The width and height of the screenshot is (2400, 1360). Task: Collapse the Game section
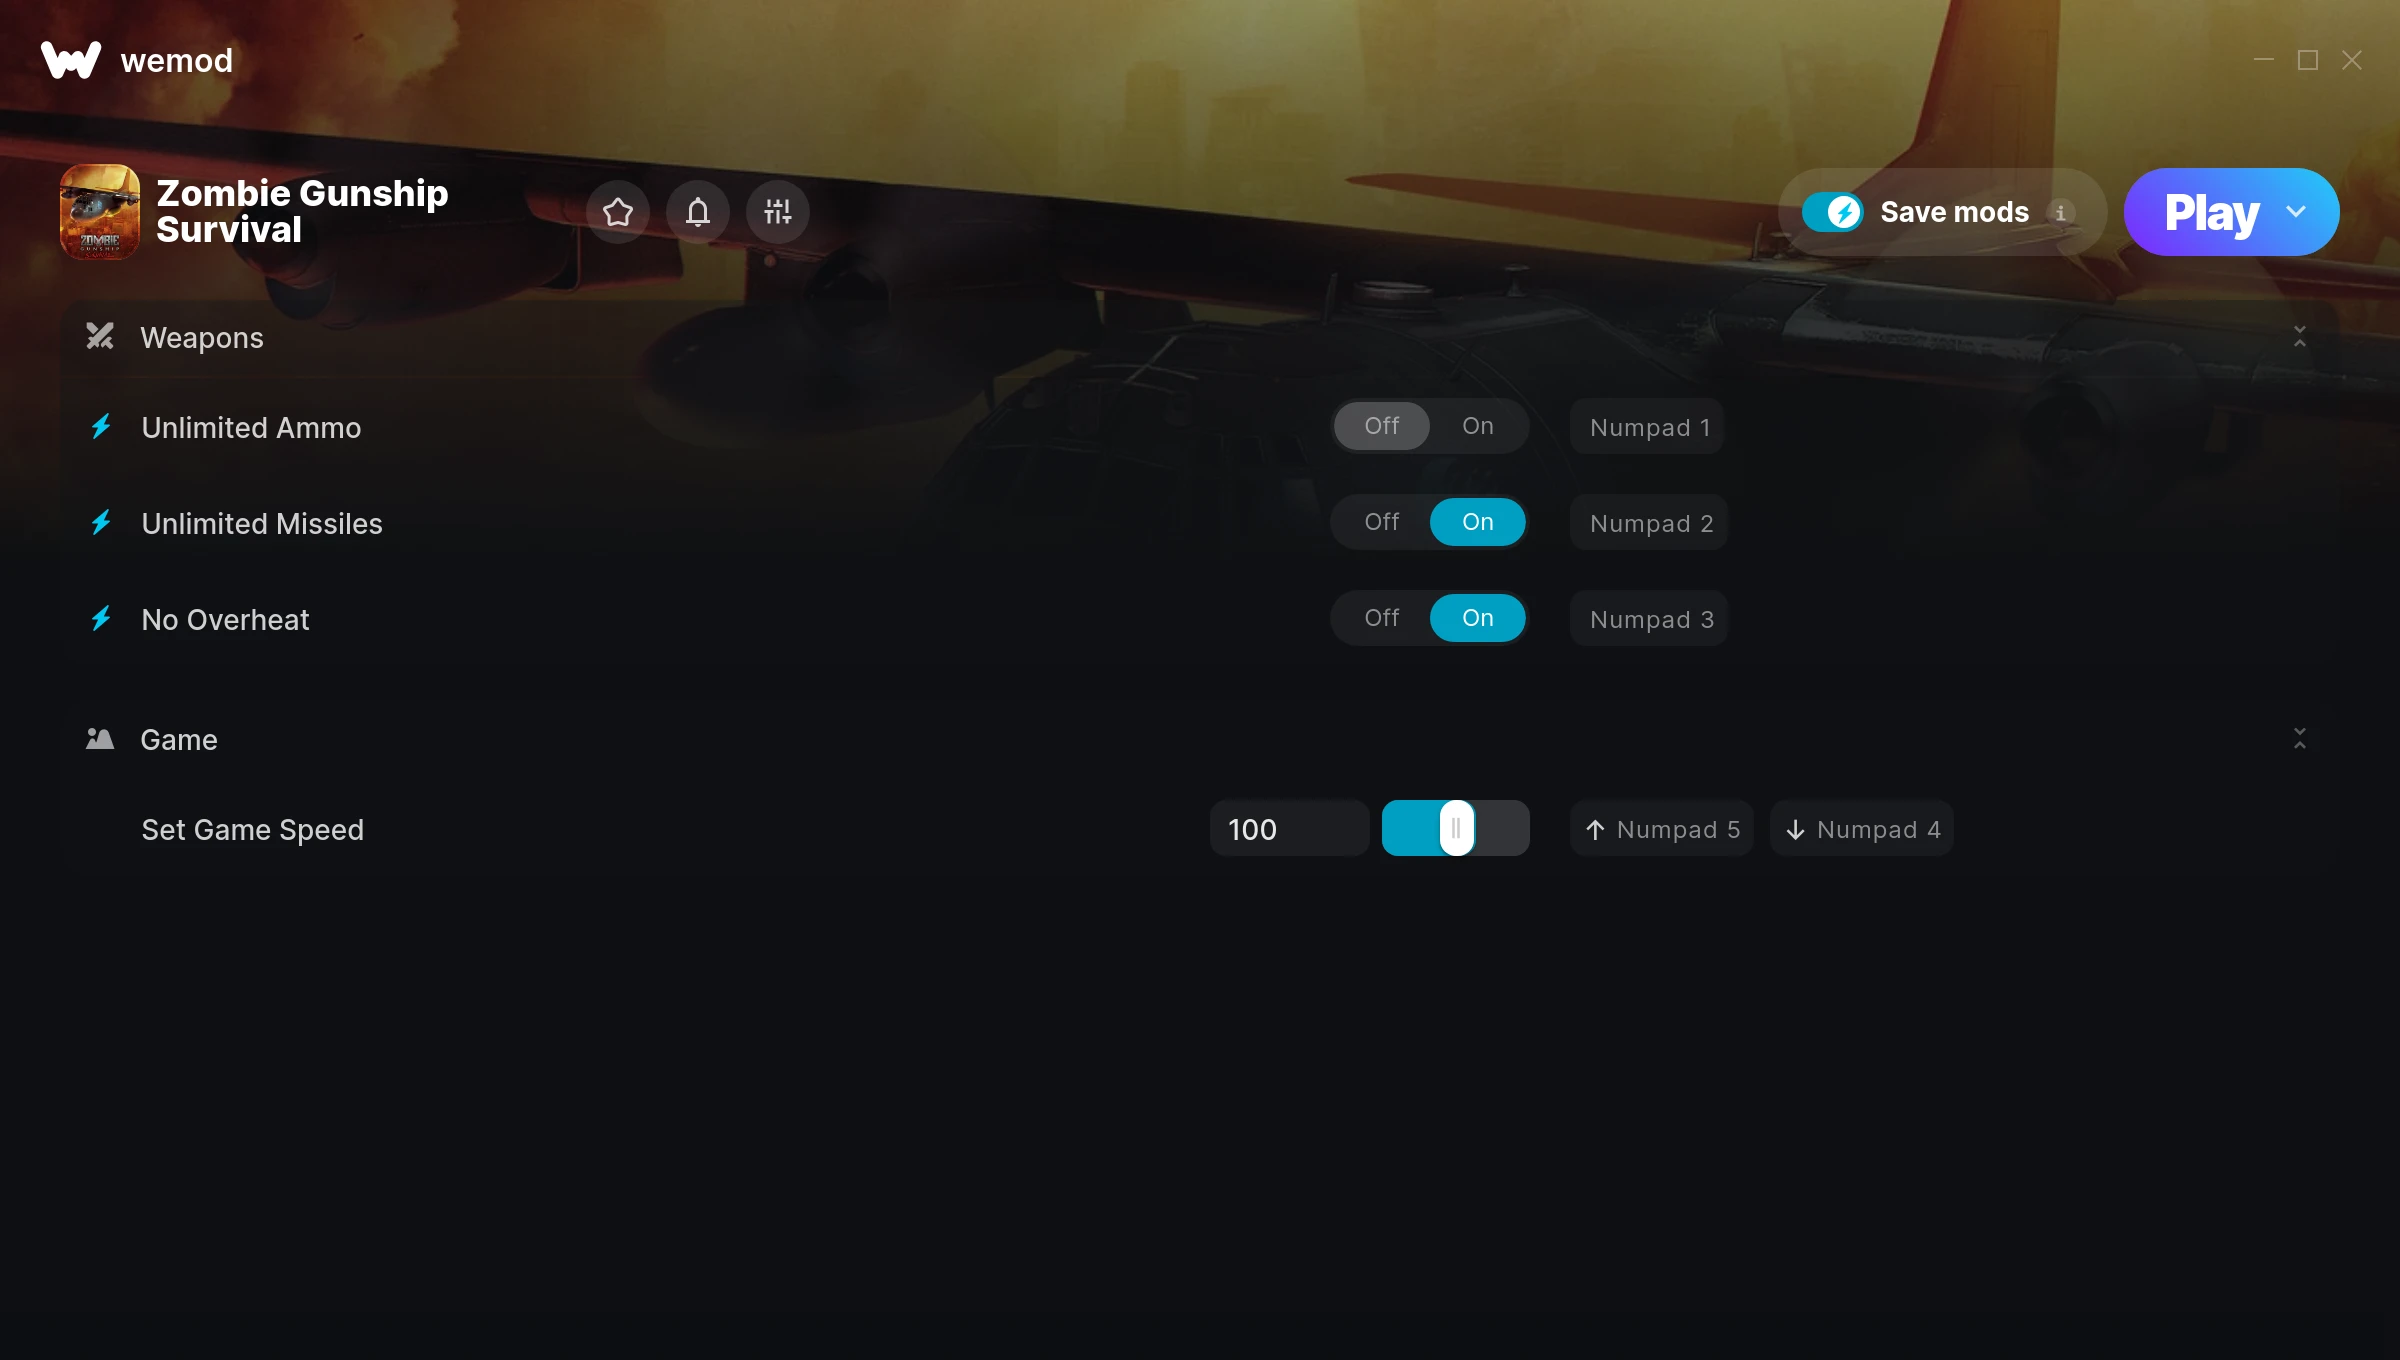(x=2299, y=739)
